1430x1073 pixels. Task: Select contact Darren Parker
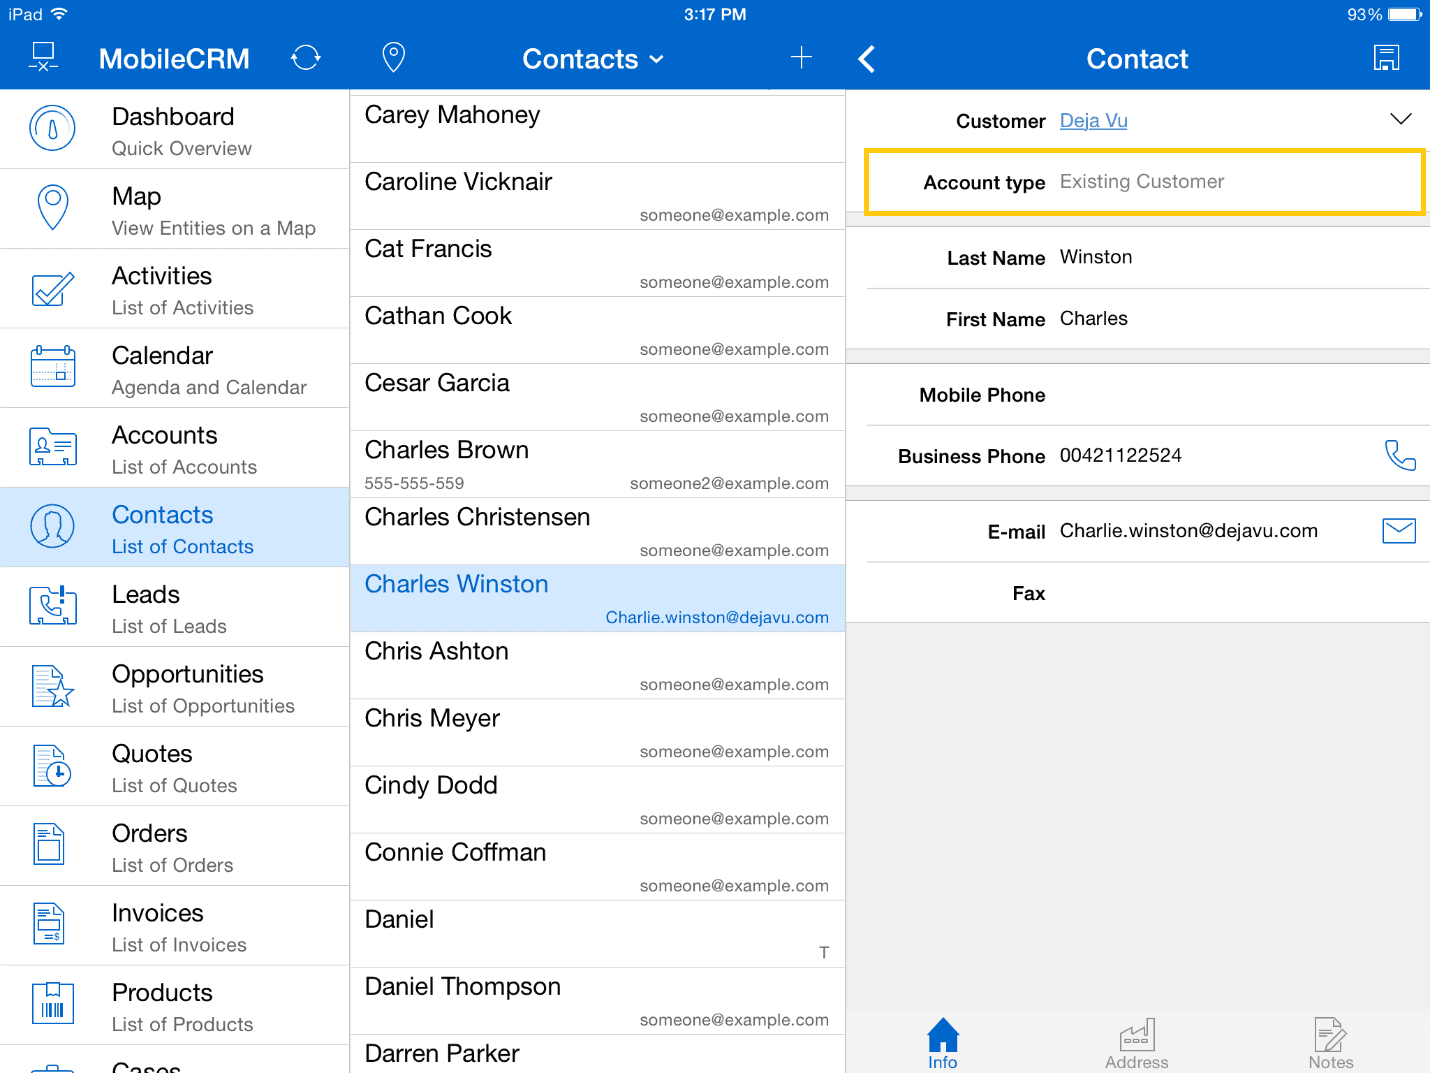[597, 1054]
